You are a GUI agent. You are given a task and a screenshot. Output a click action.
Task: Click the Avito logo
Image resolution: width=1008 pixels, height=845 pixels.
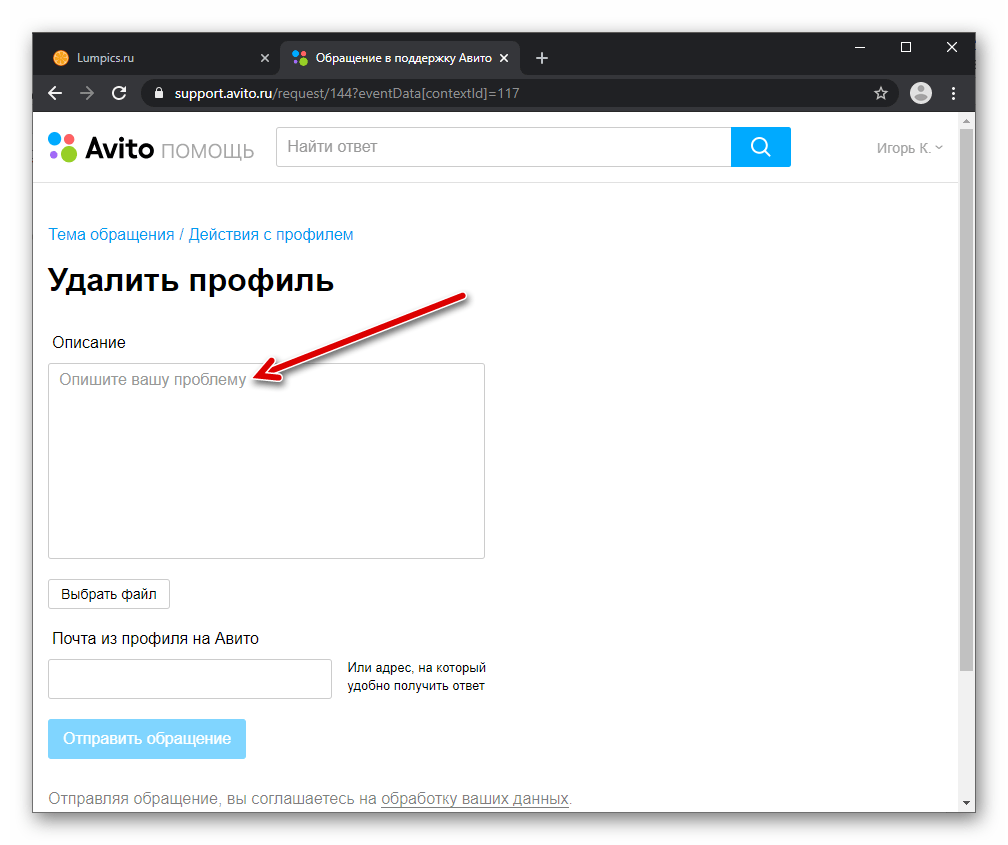tap(101, 148)
